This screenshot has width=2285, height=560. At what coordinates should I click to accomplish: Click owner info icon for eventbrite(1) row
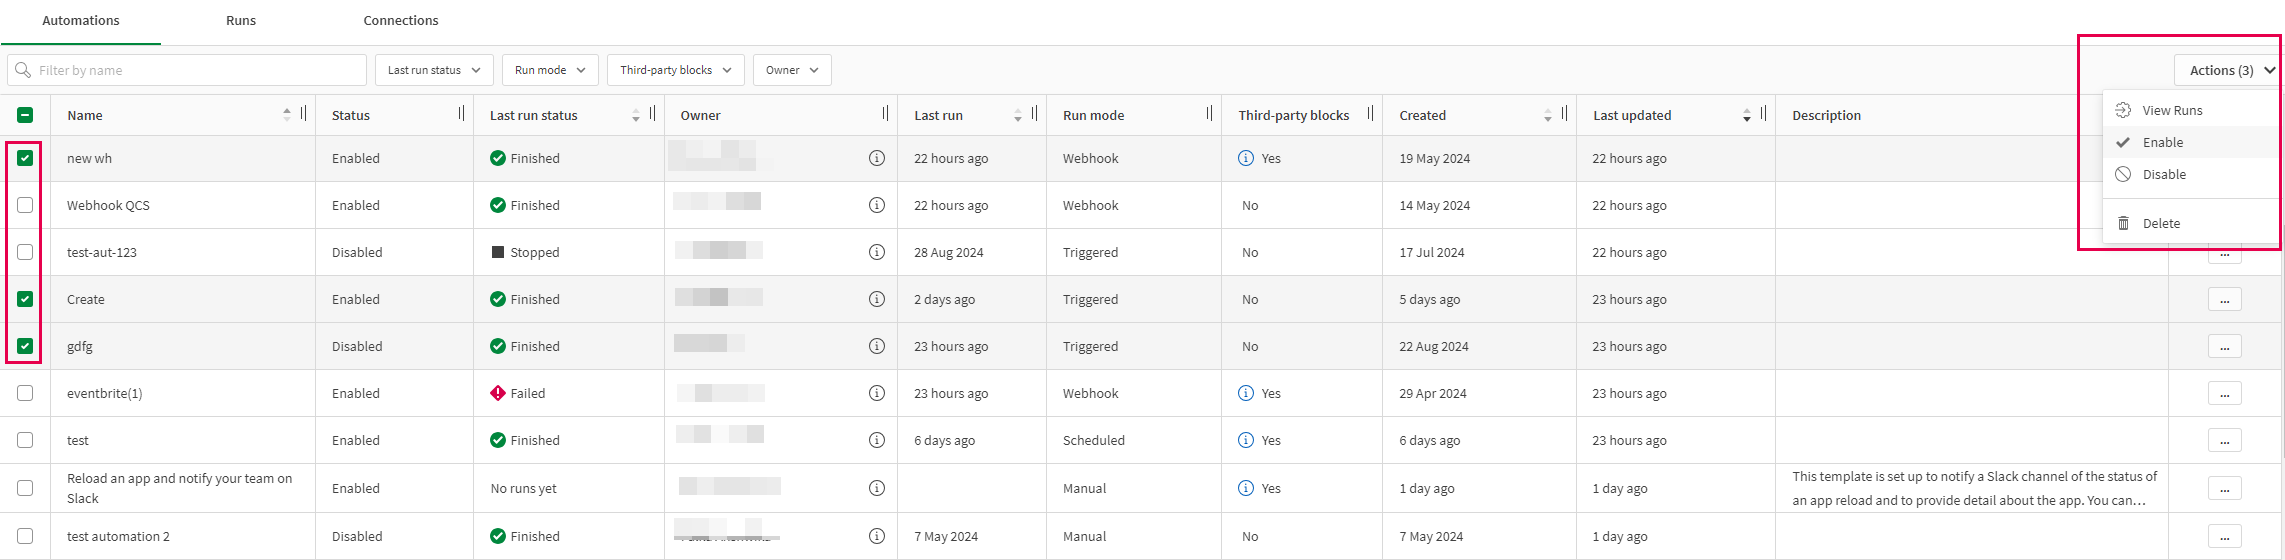point(876,393)
